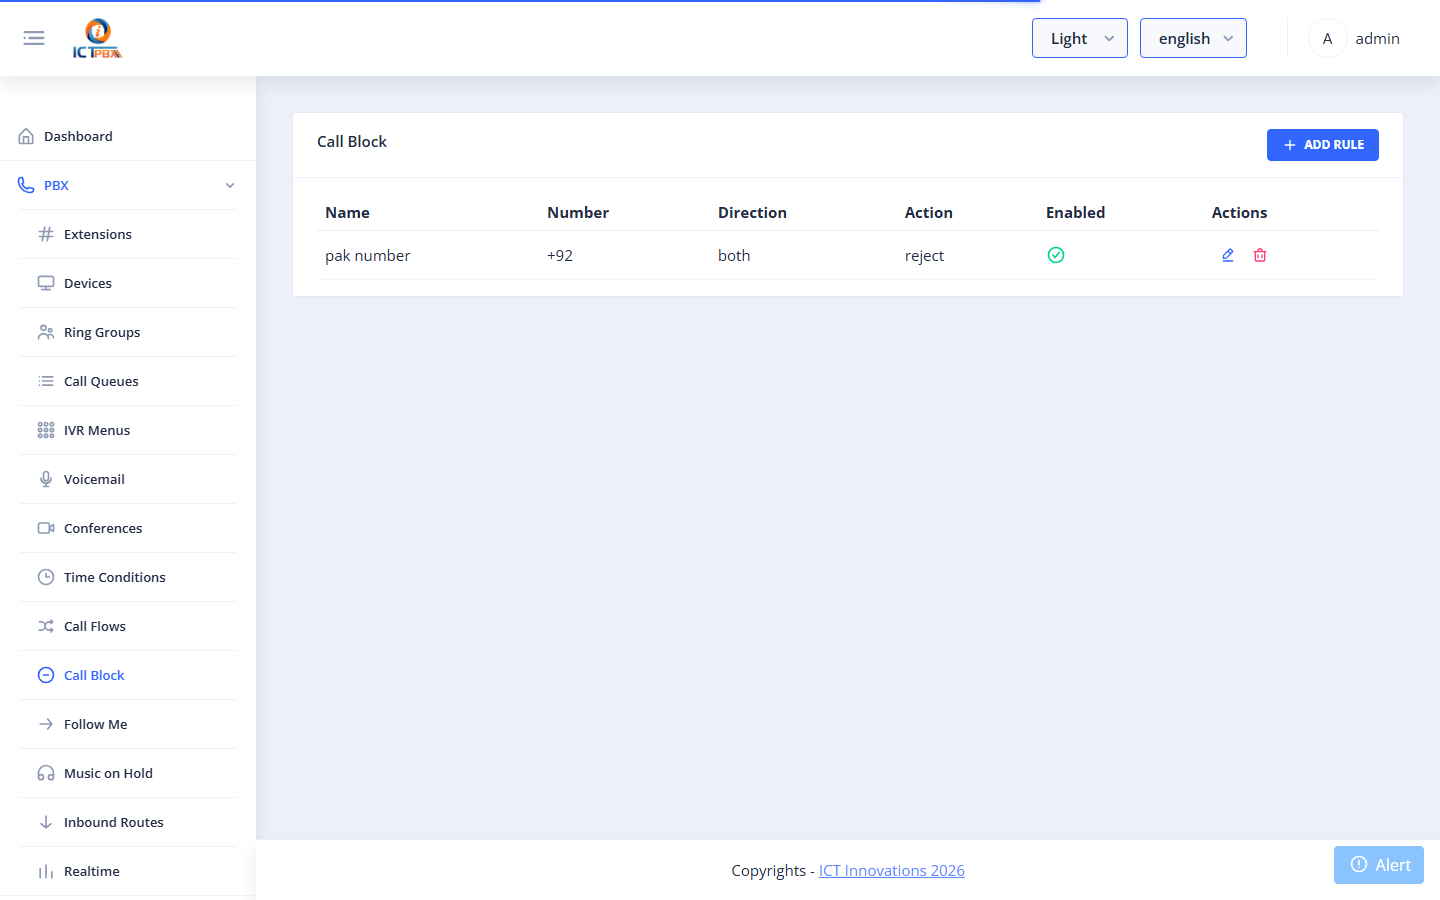
Task: Open Voicemail microphone icon item
Action: (46, 479)
